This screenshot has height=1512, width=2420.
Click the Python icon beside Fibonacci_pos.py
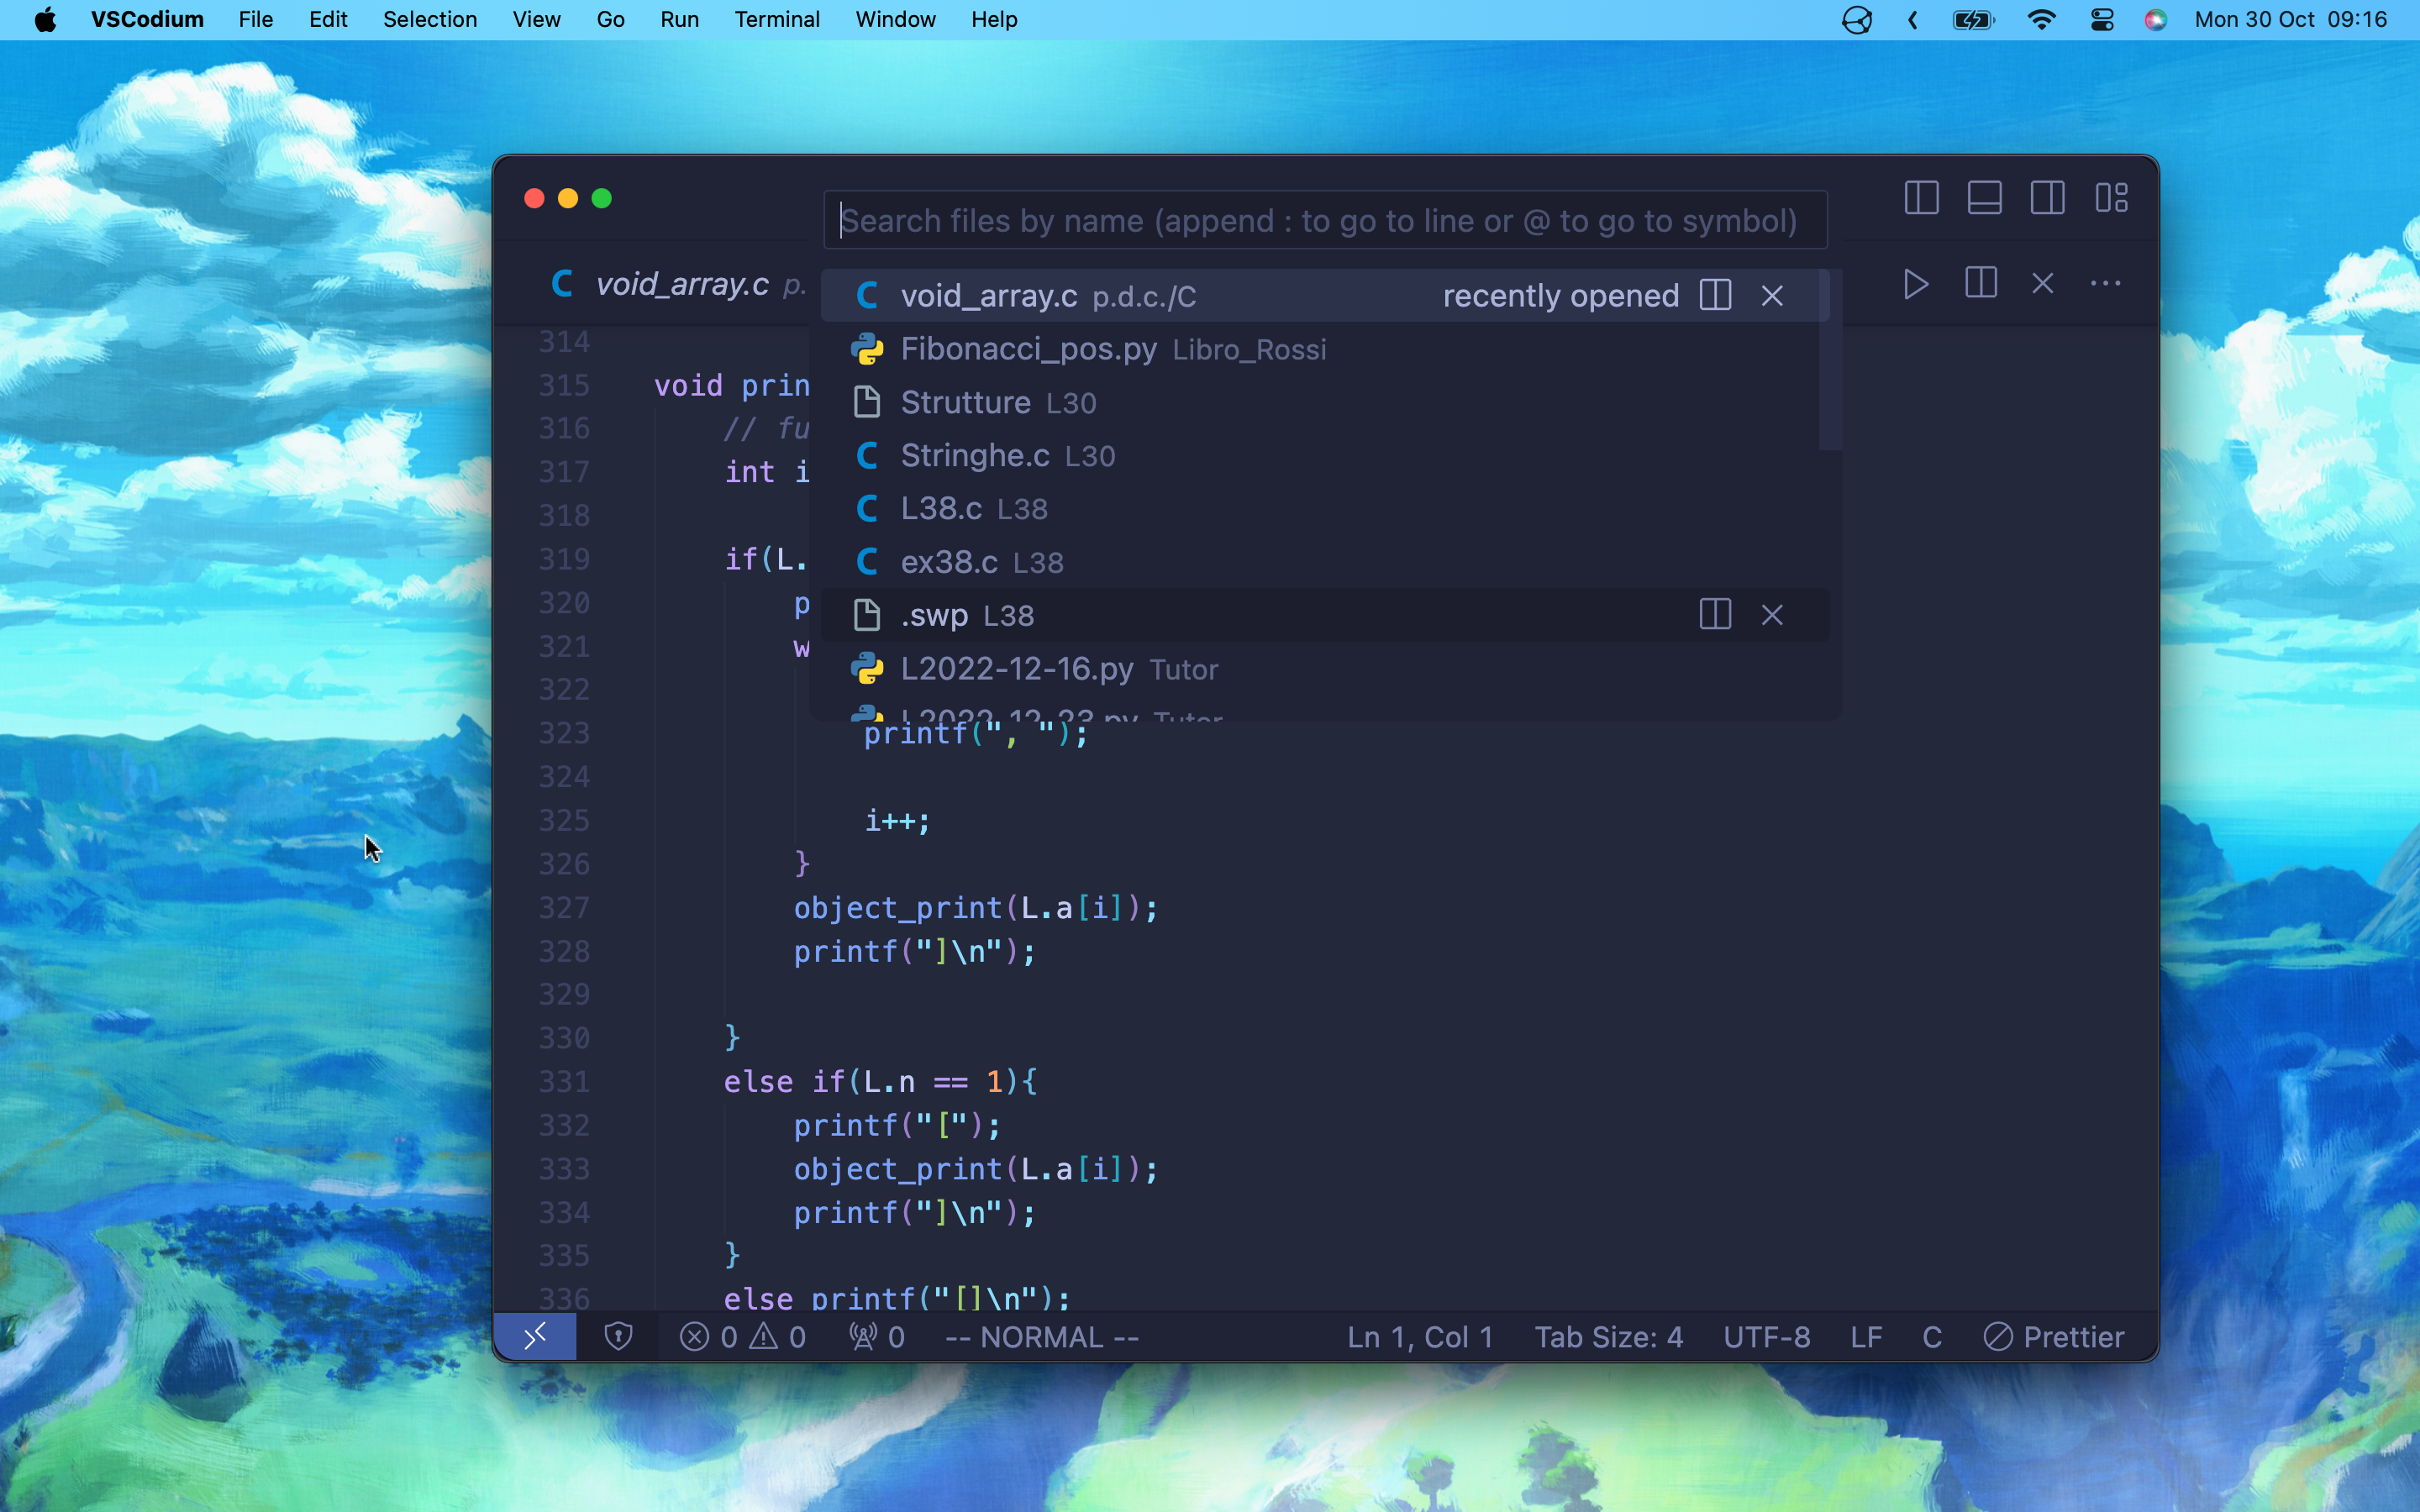(867, 349)
